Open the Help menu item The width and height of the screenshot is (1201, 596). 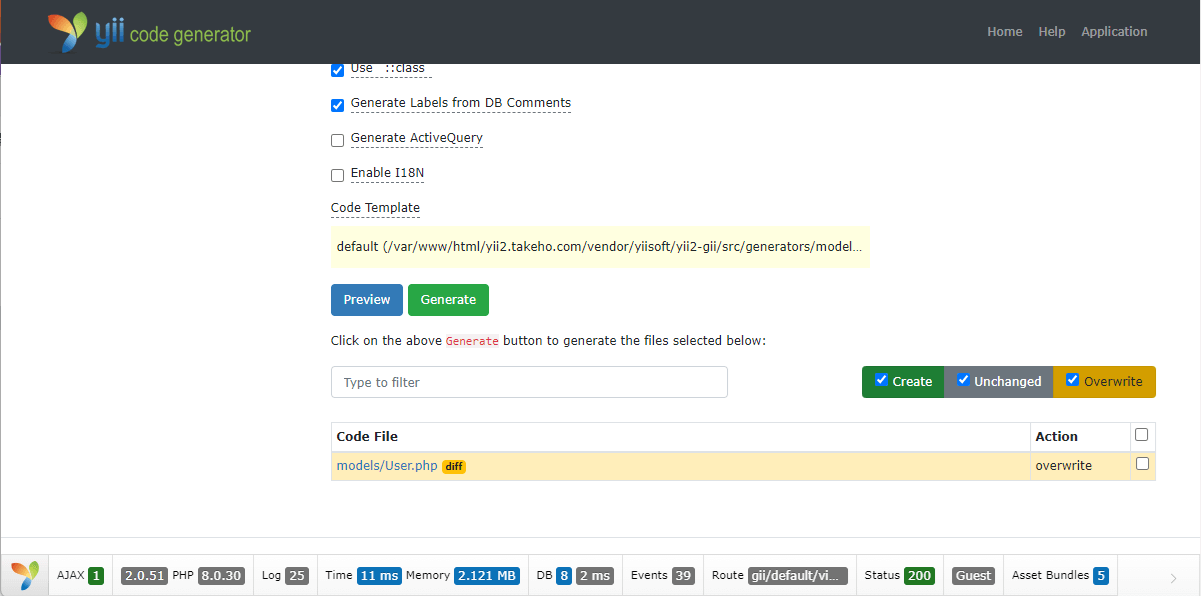(1051, 32)
